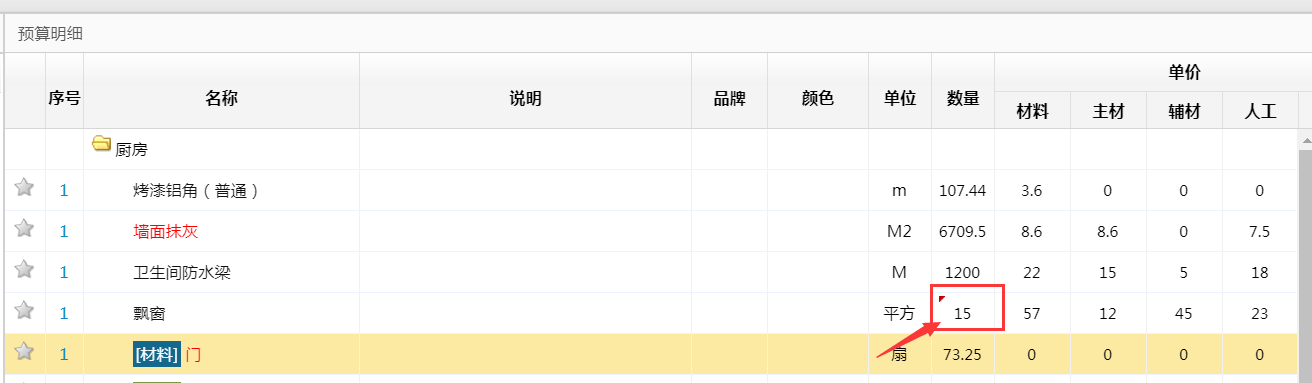1312x383 pixels.
Task: Star the 烤漆铝角（普通） row
Action: click(x=24, y=188)
